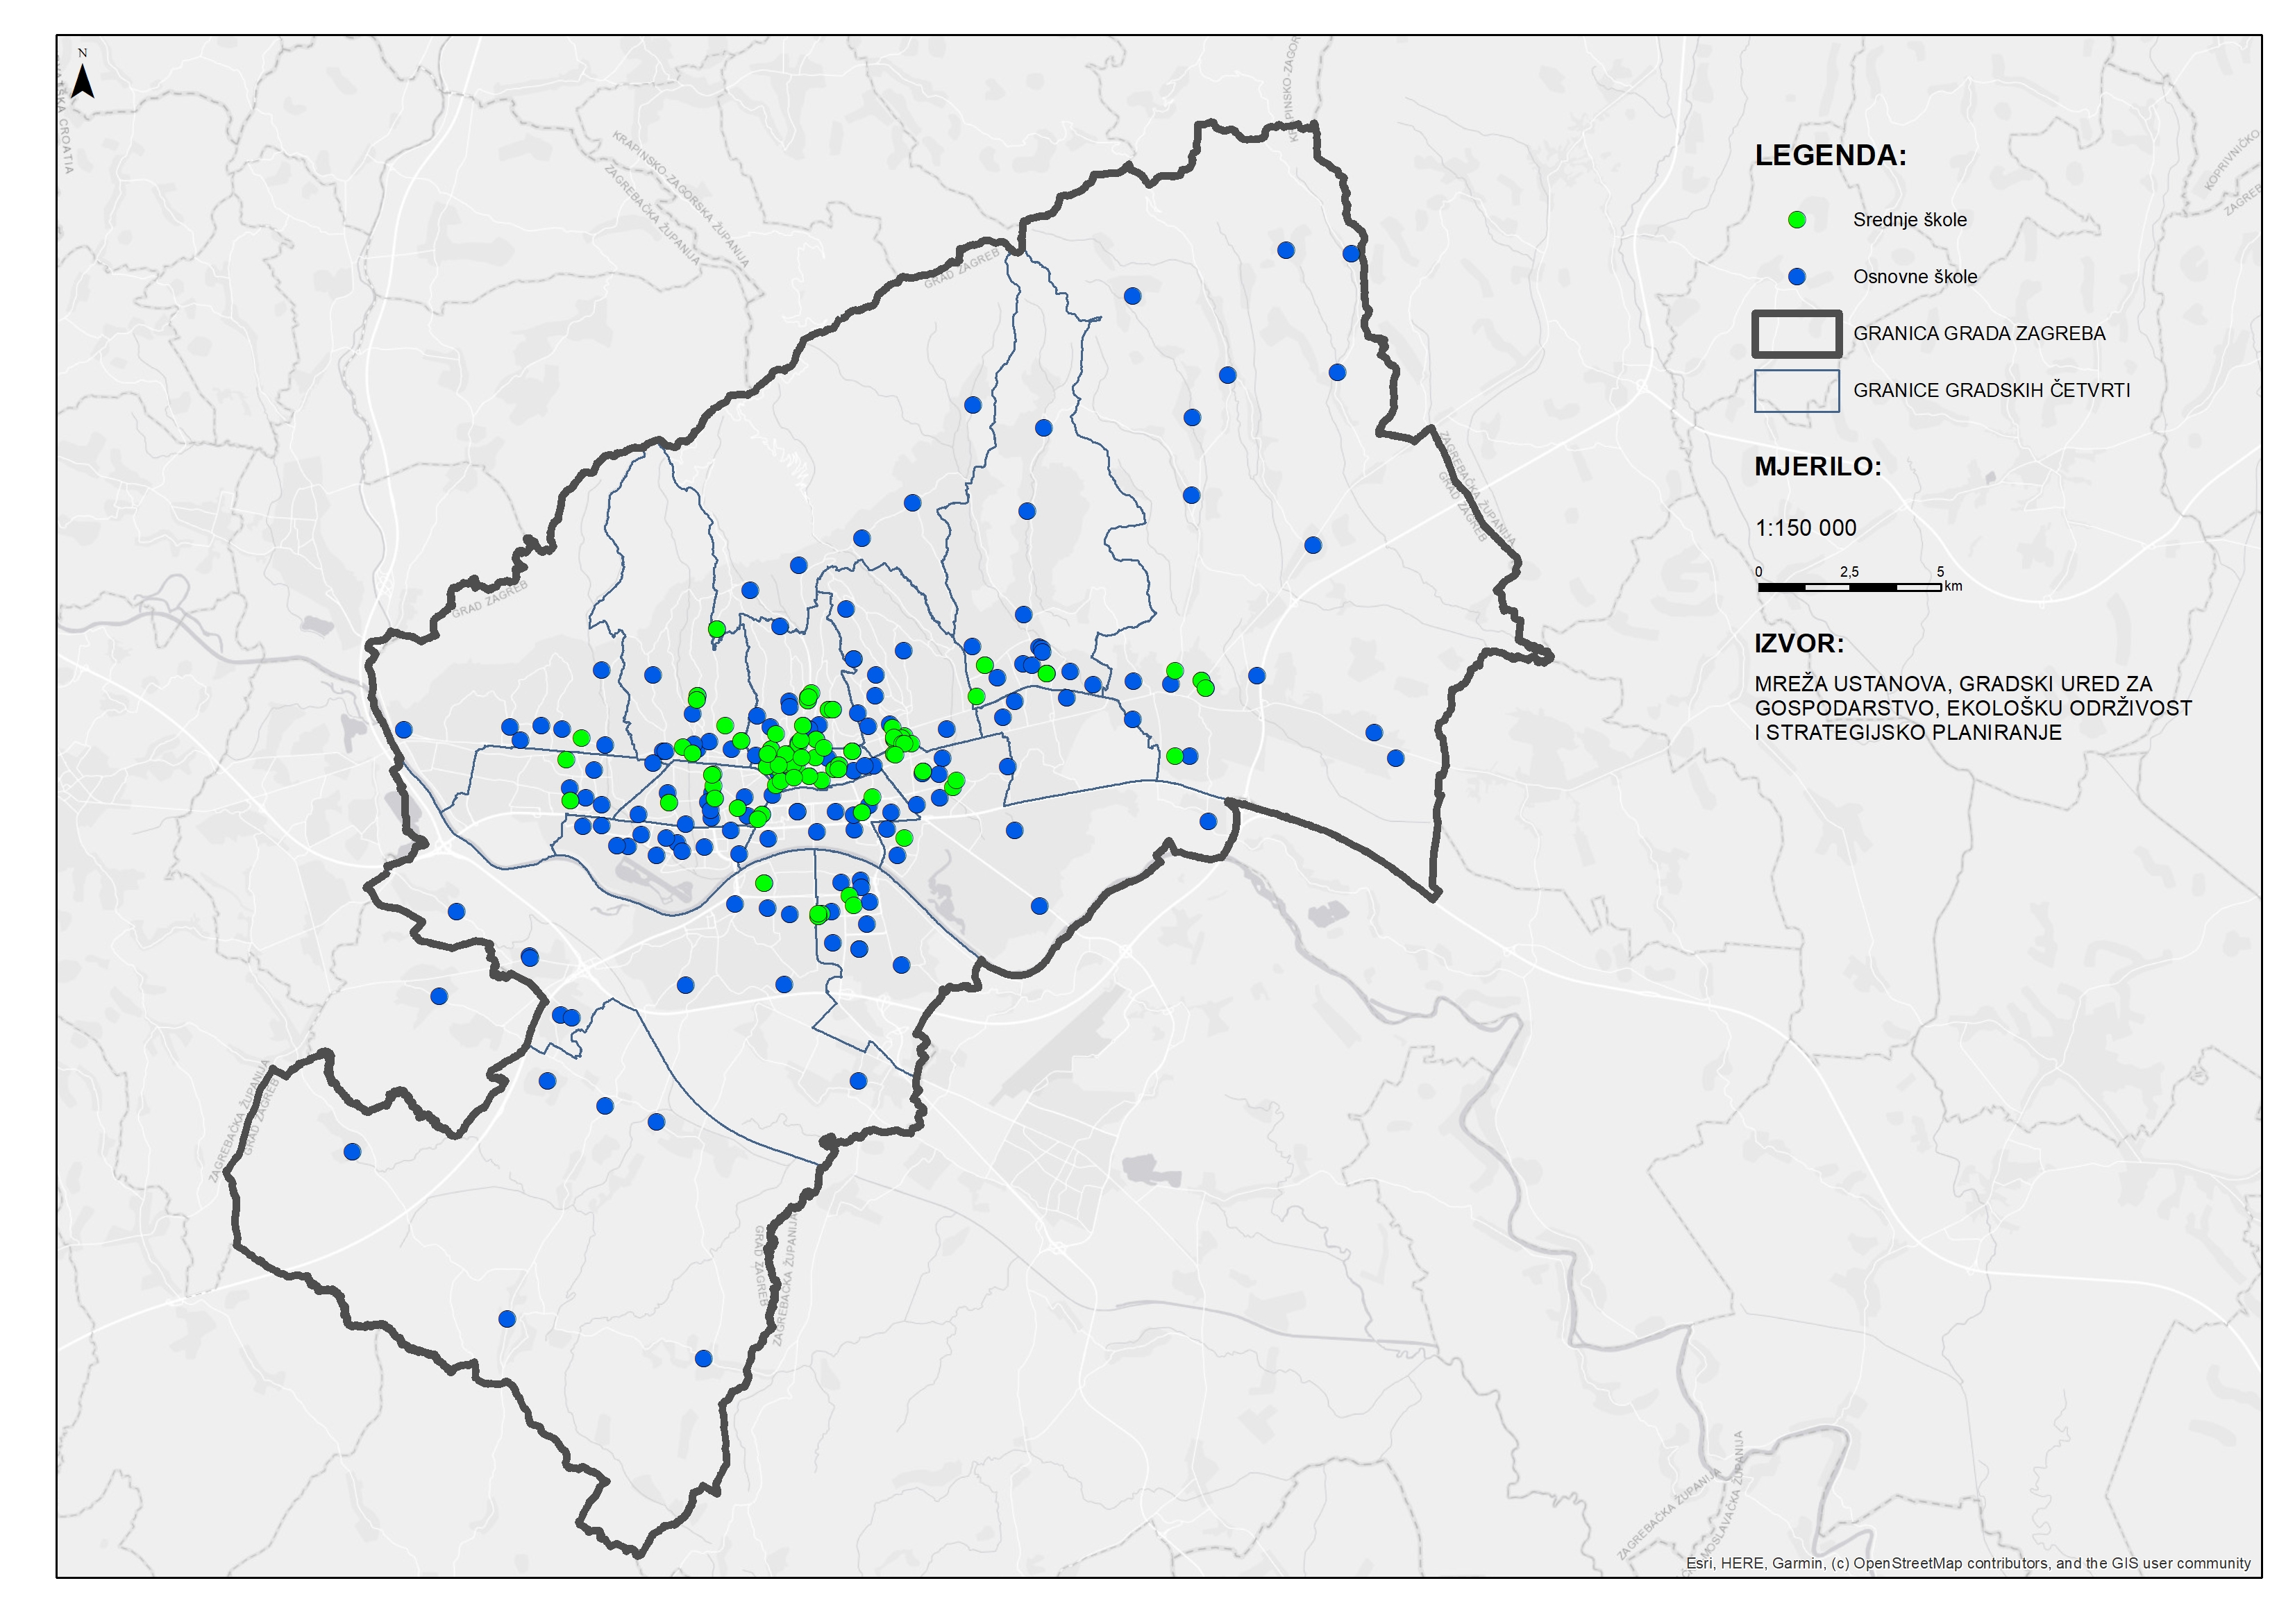Click the km unit label on scale bar

[x=1953, y=587]
